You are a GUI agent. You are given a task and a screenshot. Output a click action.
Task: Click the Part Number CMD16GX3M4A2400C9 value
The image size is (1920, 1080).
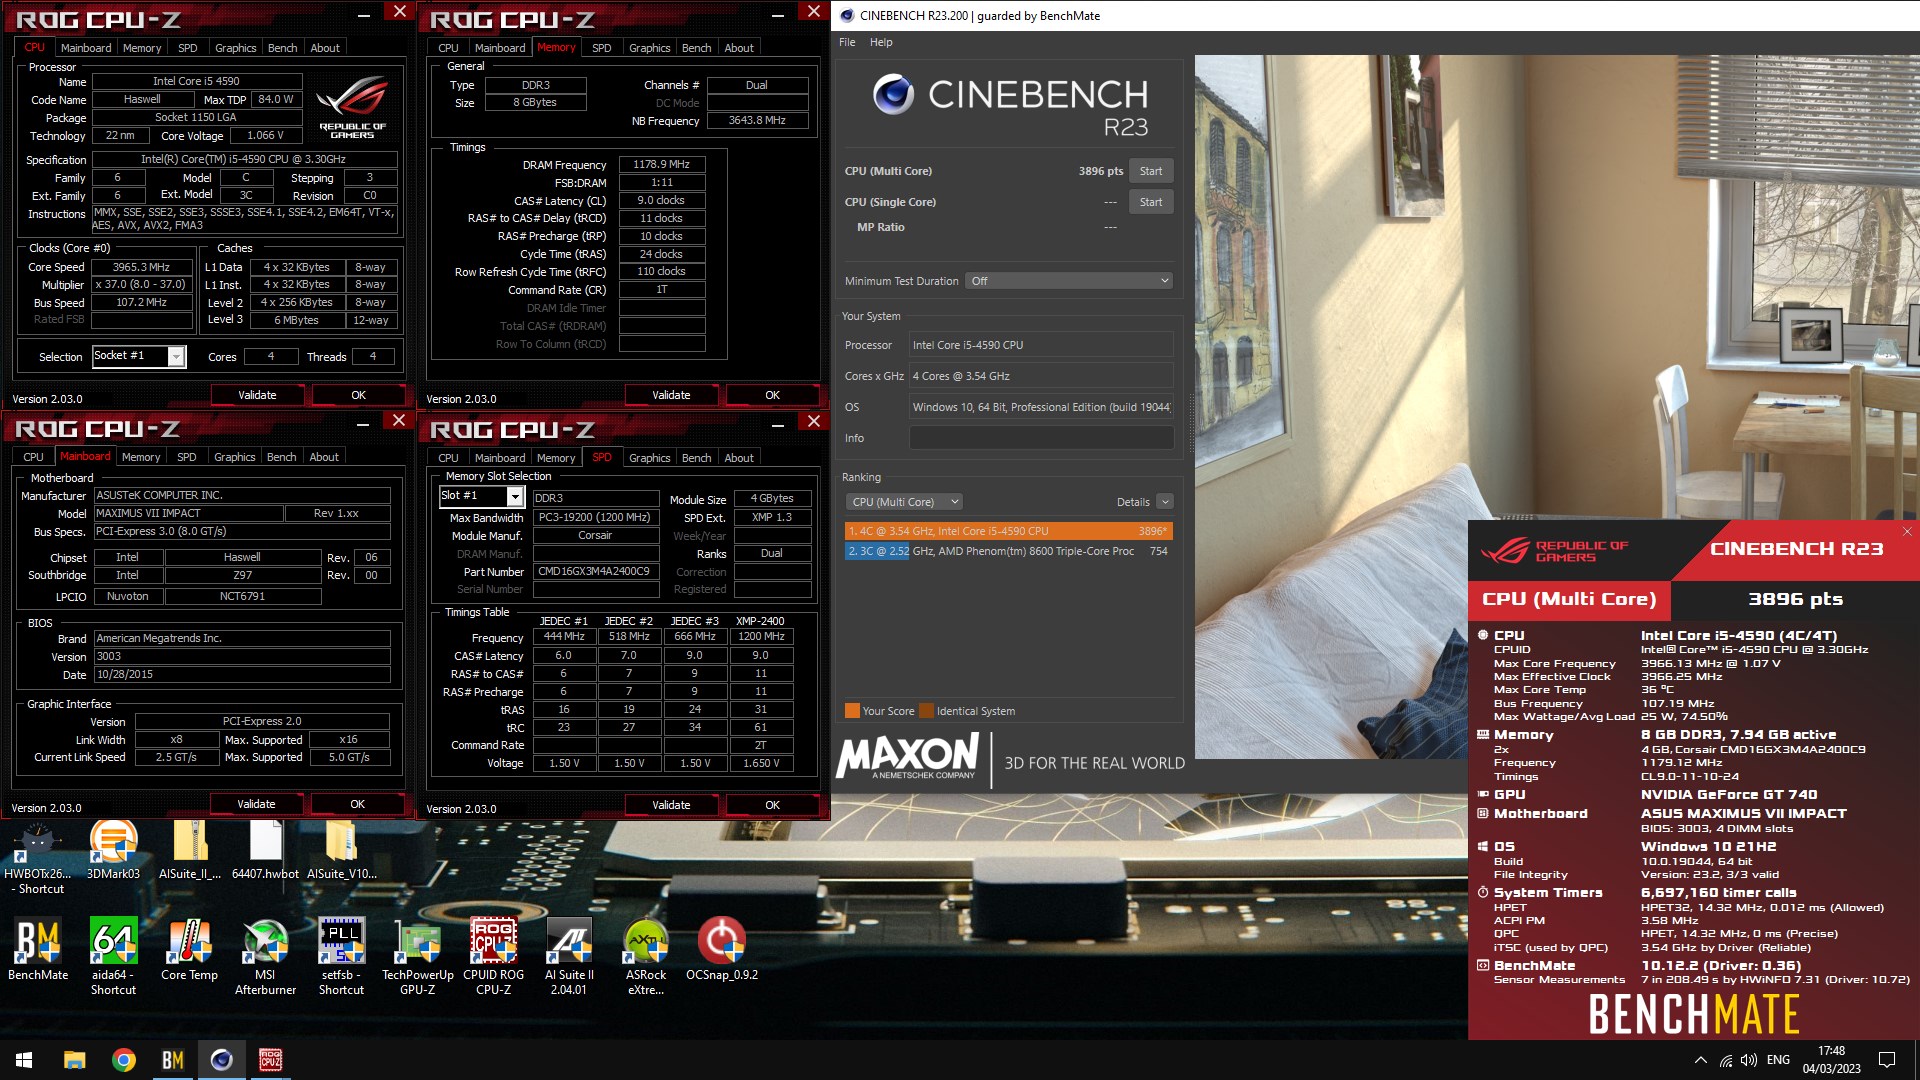coord(596,572)
